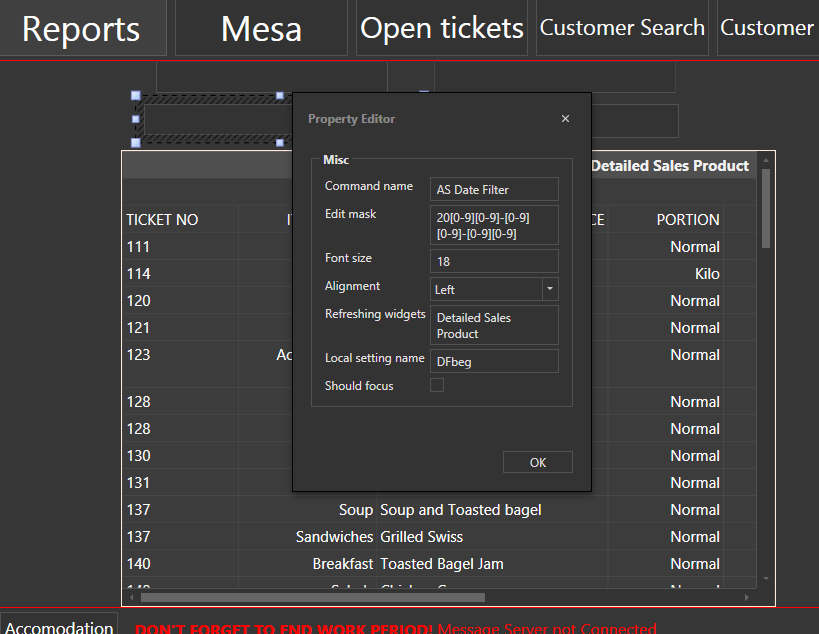Enable the Should focus checkbox

437,386
